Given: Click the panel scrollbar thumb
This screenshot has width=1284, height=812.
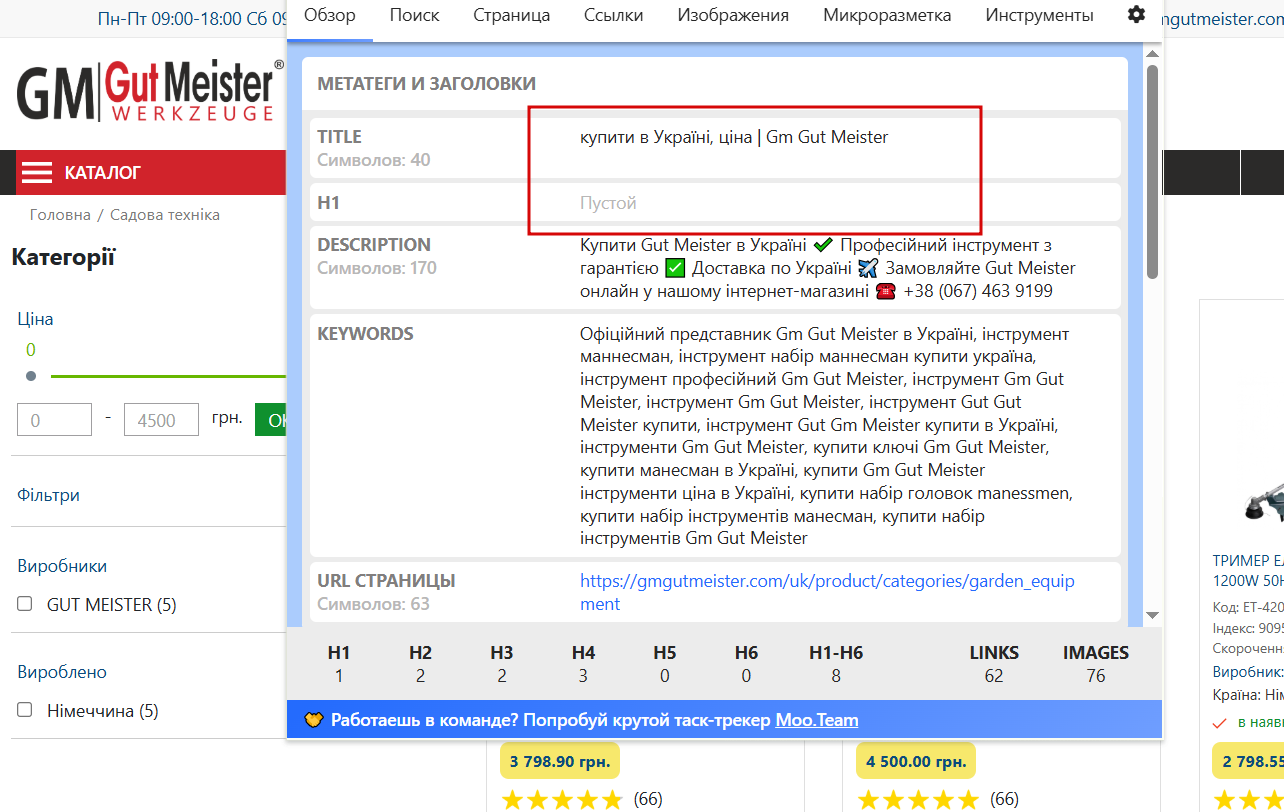Looking at the screenshot, I should click(x=1152, y=170).
